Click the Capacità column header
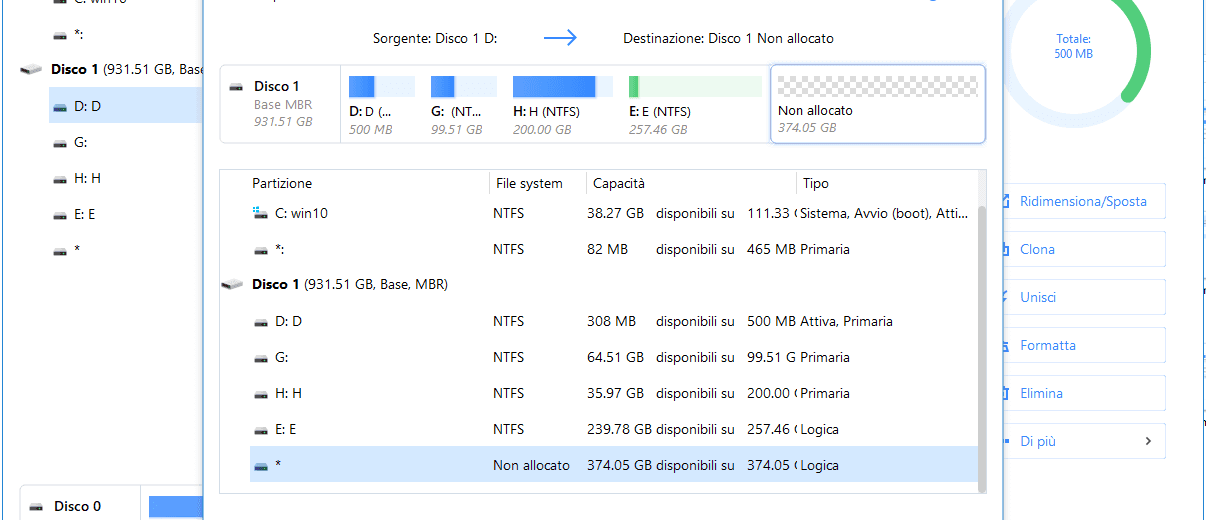The height and width of the screenshot is (520, 1206). (618, 184)
